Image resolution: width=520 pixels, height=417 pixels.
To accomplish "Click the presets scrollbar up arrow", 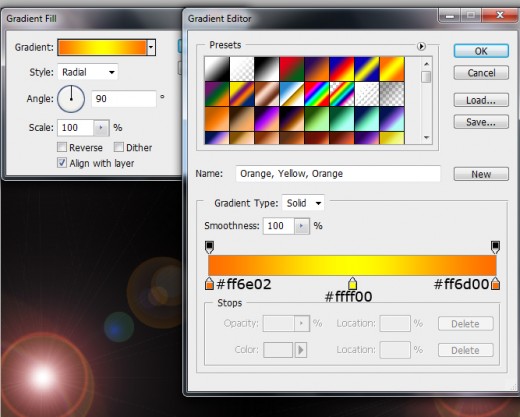I will (426, 63).
